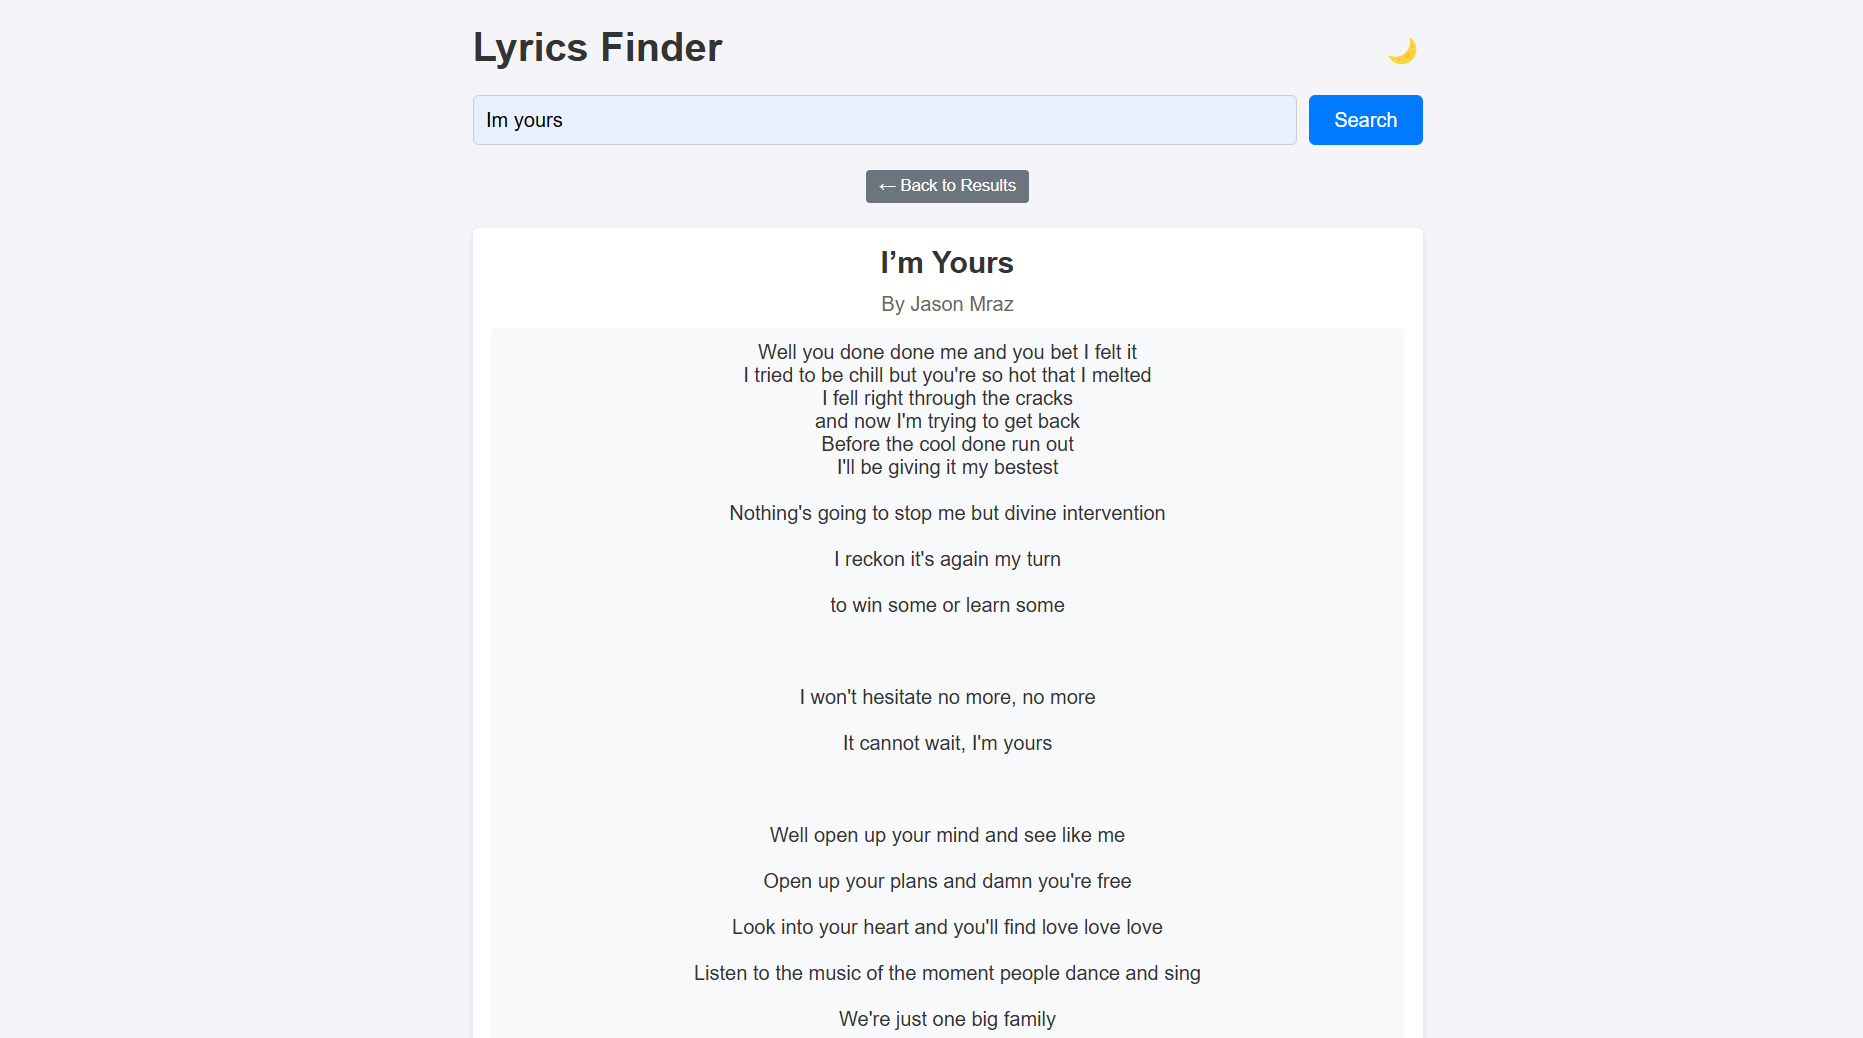
Task: Click the Lyrics Finder page title
Action: click(x=597, y=47)
